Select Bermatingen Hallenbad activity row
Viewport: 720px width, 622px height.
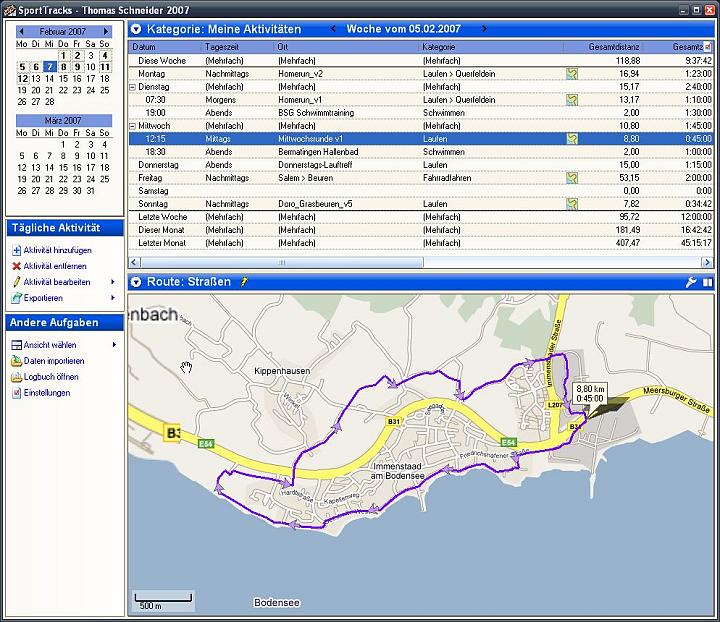pos(421,152)
